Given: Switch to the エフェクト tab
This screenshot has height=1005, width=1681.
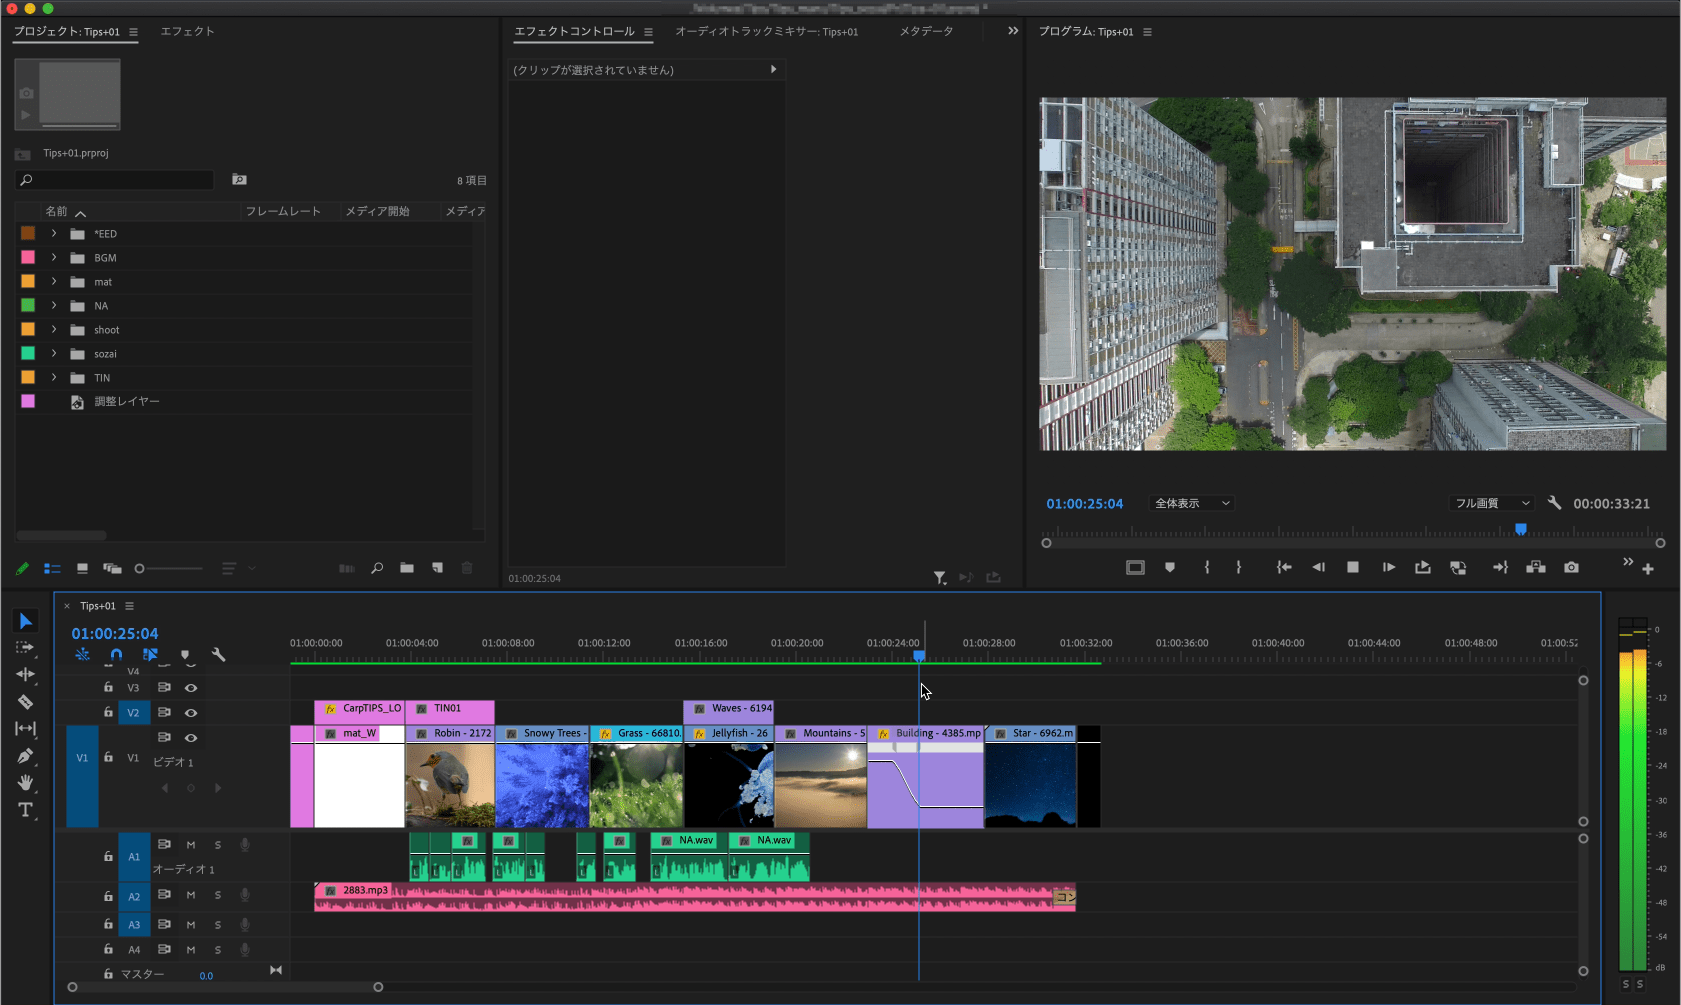Looking at the screenshot, I should click(187, 32).
